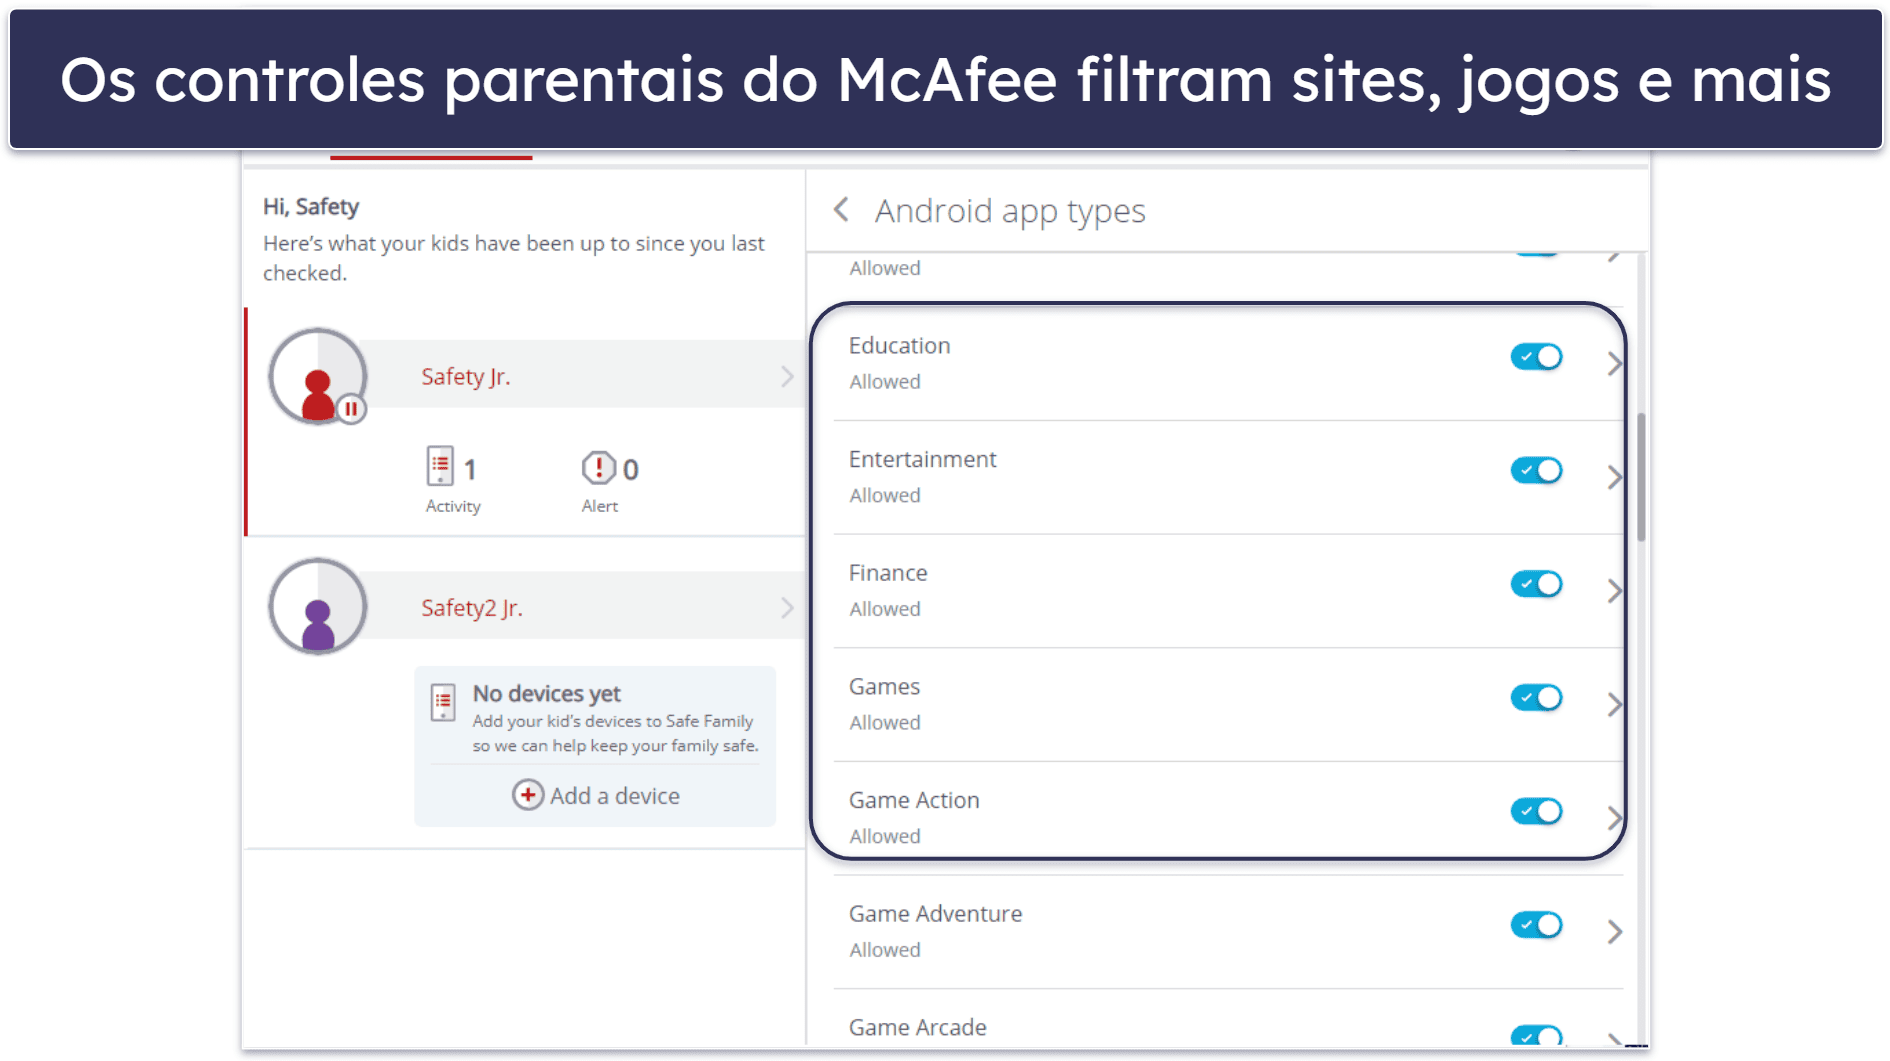Click the Android app types heading
Image resolution: width=1890 pixels, height=1061 pixels.
pos(1010,211)
